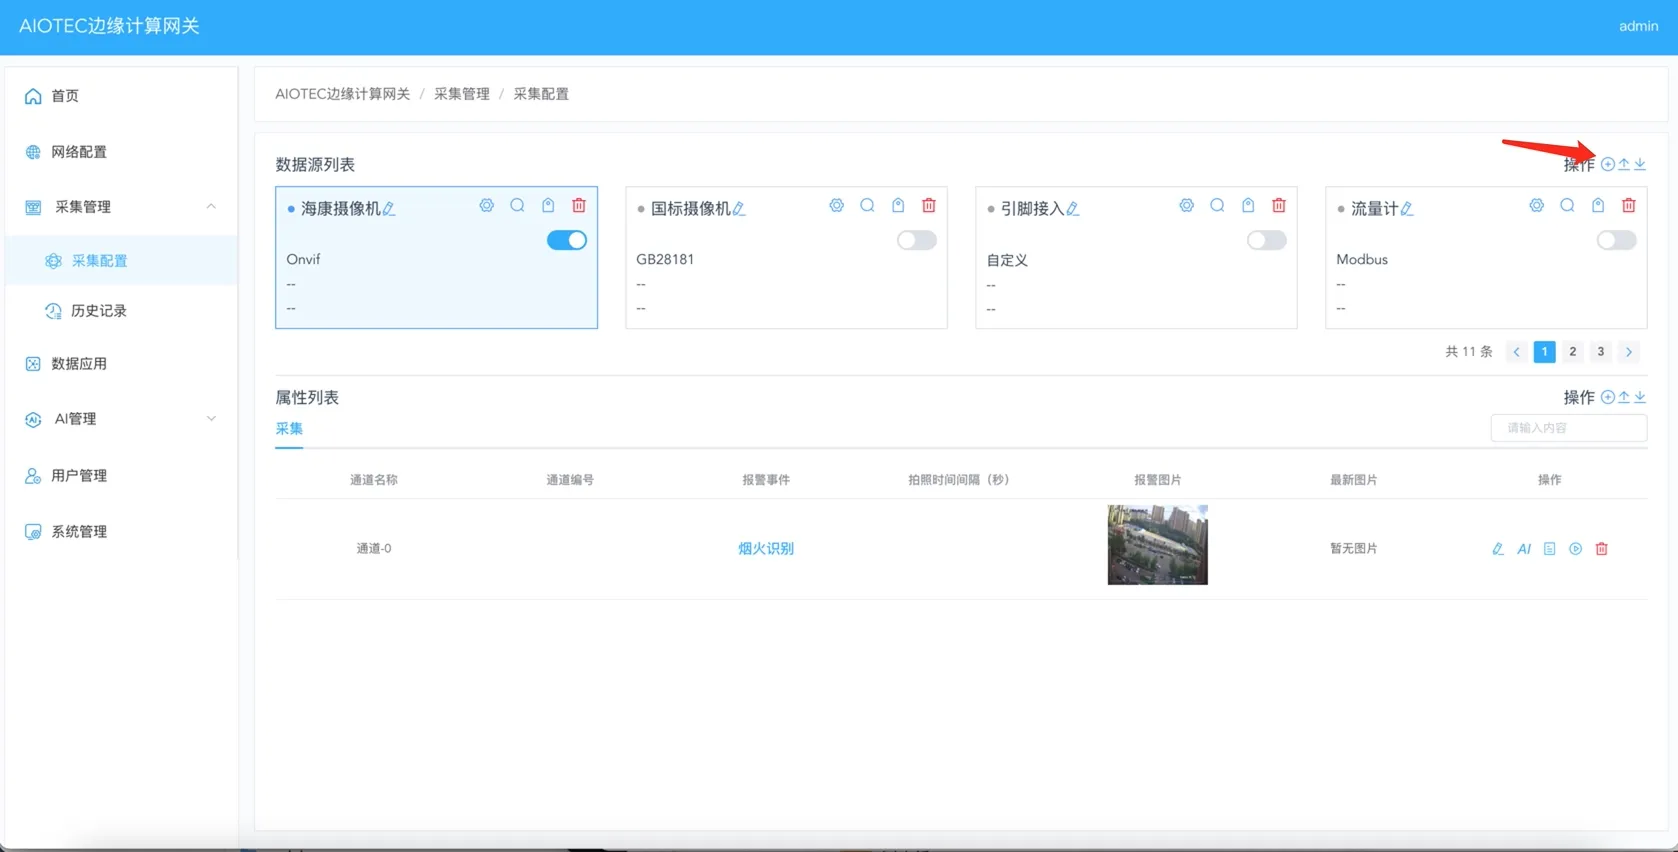Click the tag icon on 流量计 card
The image size is (1678, 852).
pos(1598,205)
